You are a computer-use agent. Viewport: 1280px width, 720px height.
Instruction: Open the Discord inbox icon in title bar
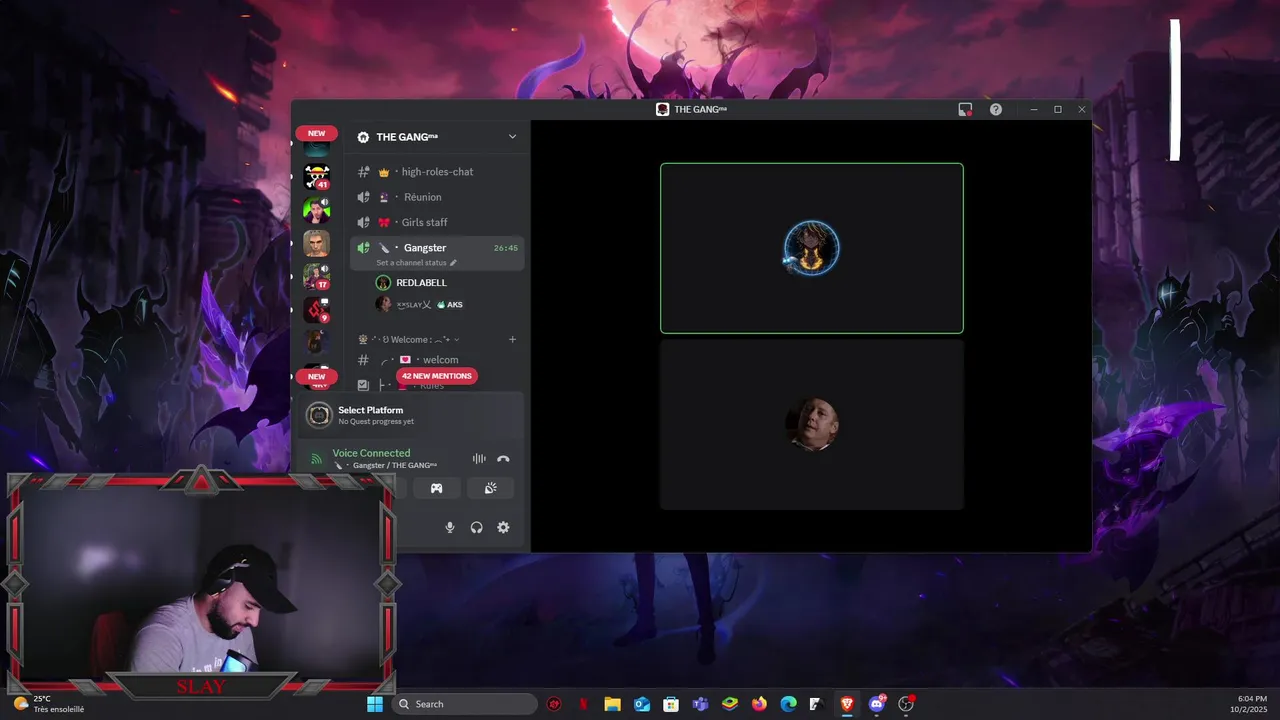(965, 109)
